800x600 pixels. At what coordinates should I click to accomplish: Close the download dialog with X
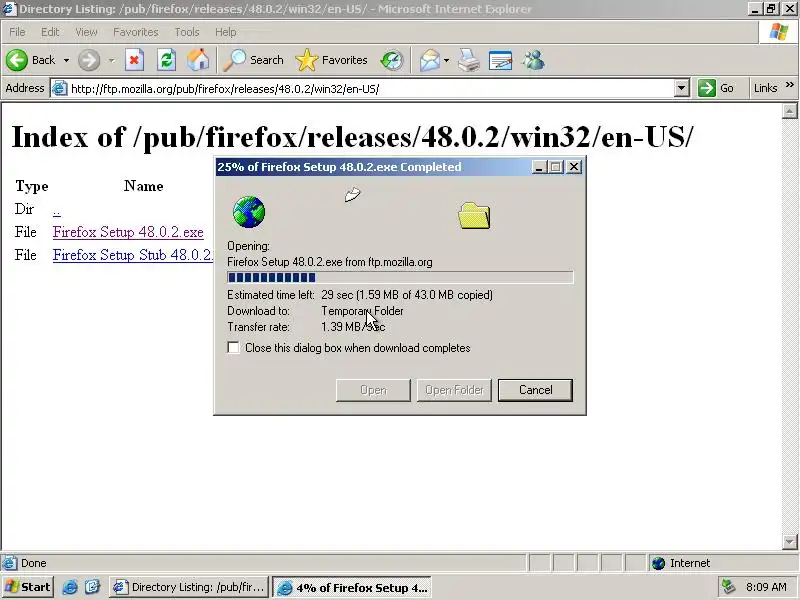pyautogui.click(x=574, y=167)
